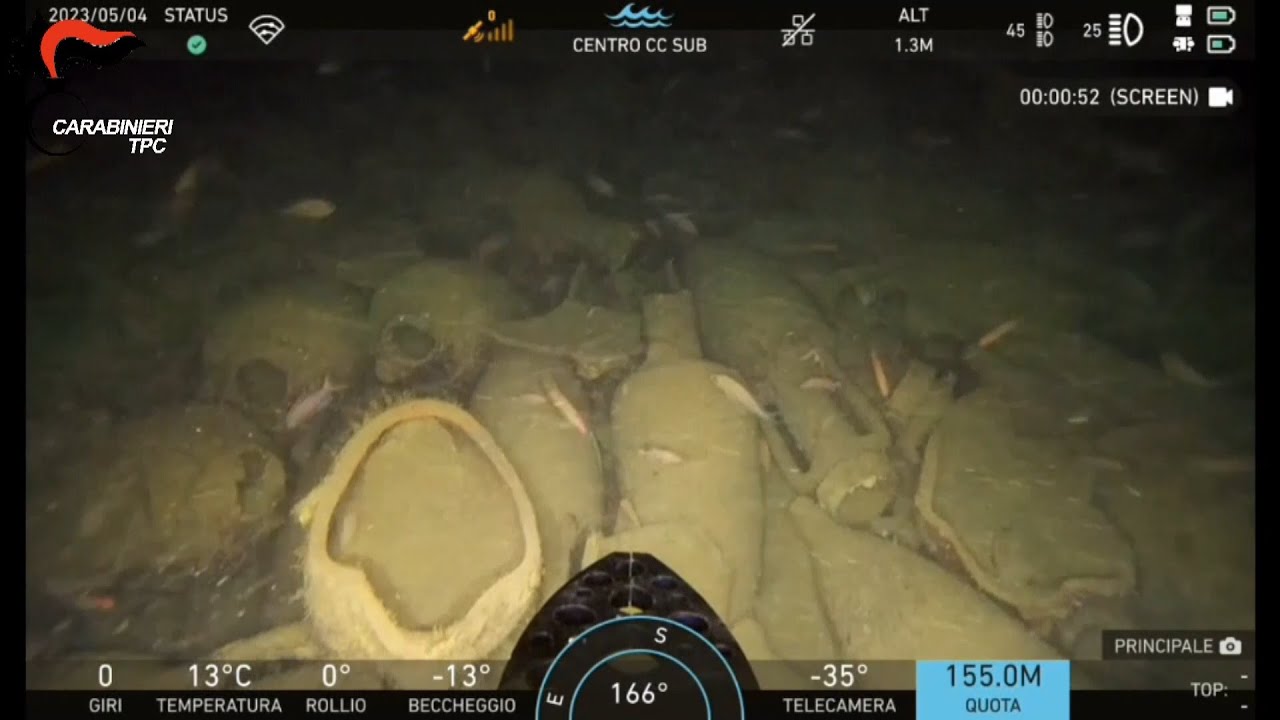1280x720 pixels.
Task: Click the auxiliary light value 45
Action: [1016, 31]
